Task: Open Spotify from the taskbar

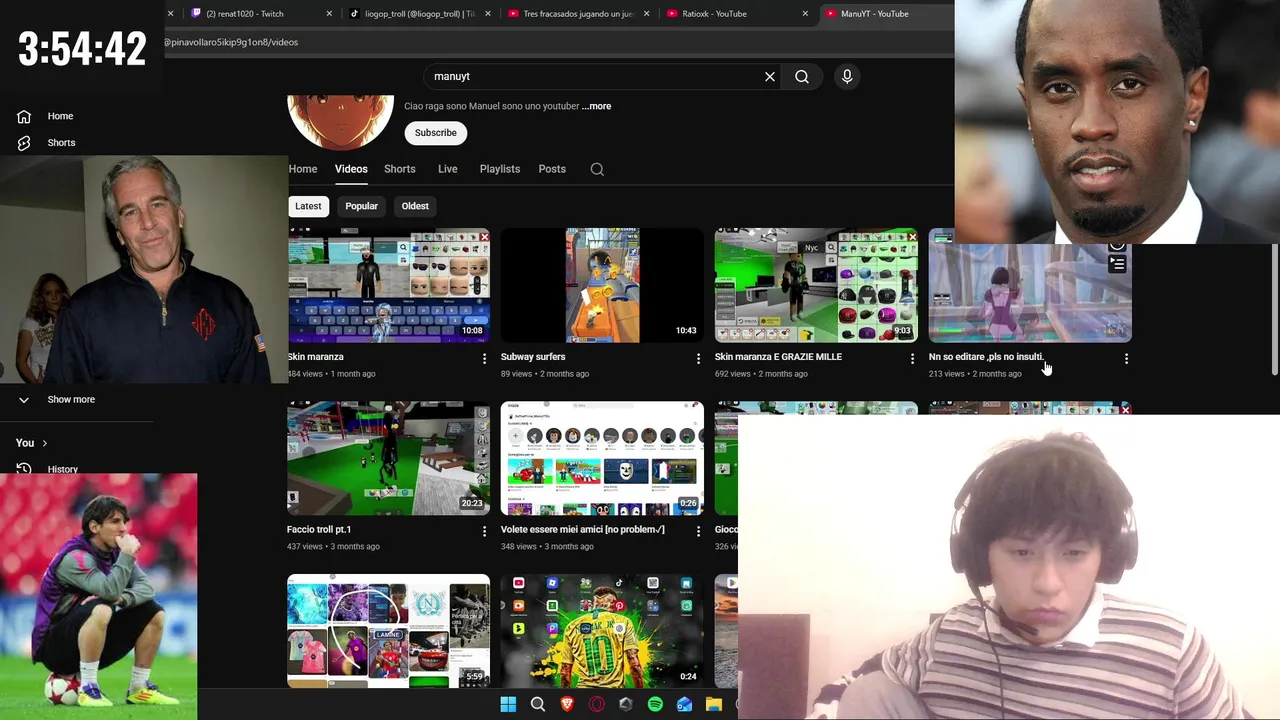Action: click(x=655, y=704)
